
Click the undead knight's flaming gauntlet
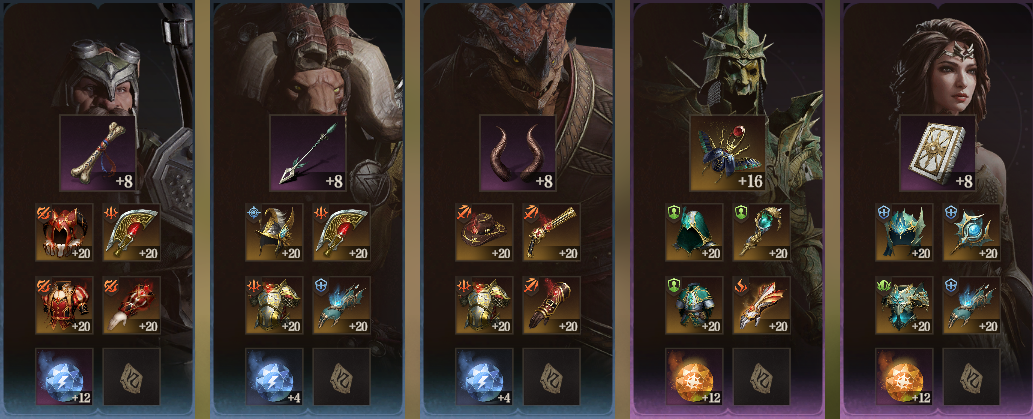click(762, 305)
